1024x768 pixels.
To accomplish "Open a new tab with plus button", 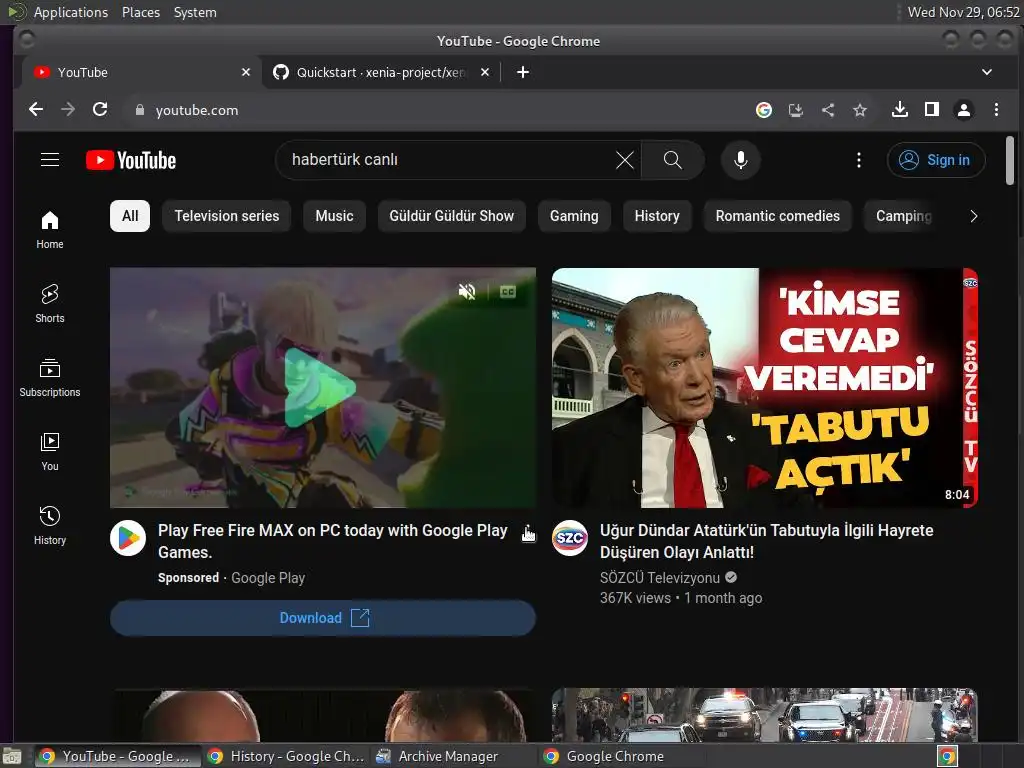I will (x=523, y=72).
